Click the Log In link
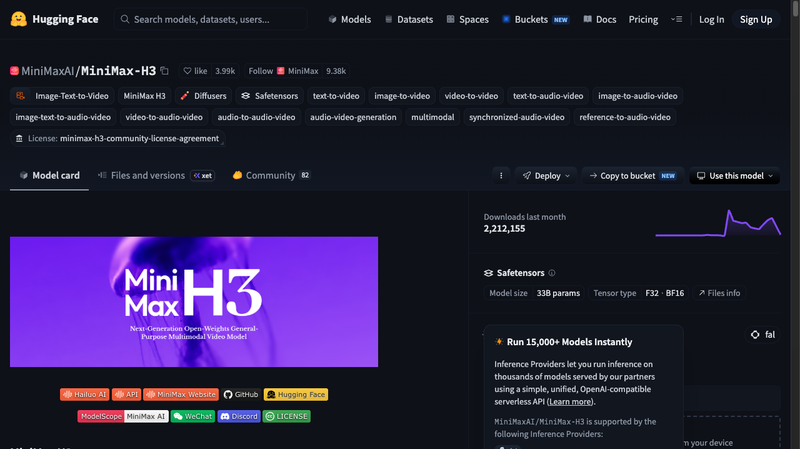The image size is (800, 449). (711, 19)
